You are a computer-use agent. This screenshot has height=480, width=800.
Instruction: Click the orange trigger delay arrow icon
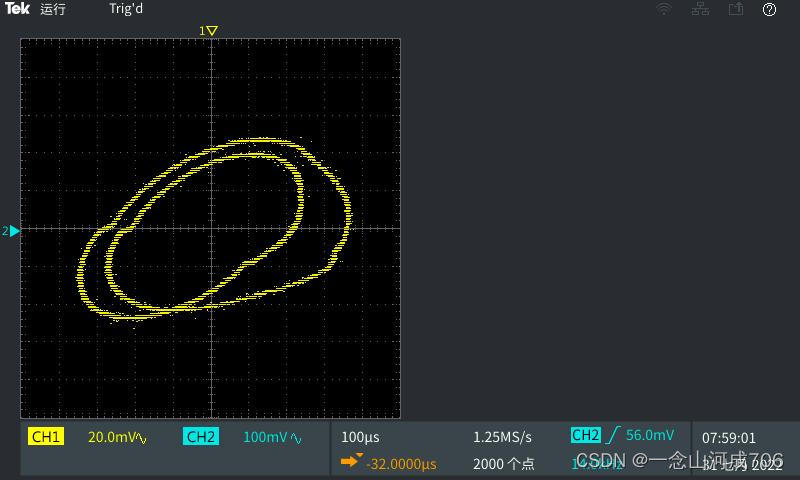(352, 460)
